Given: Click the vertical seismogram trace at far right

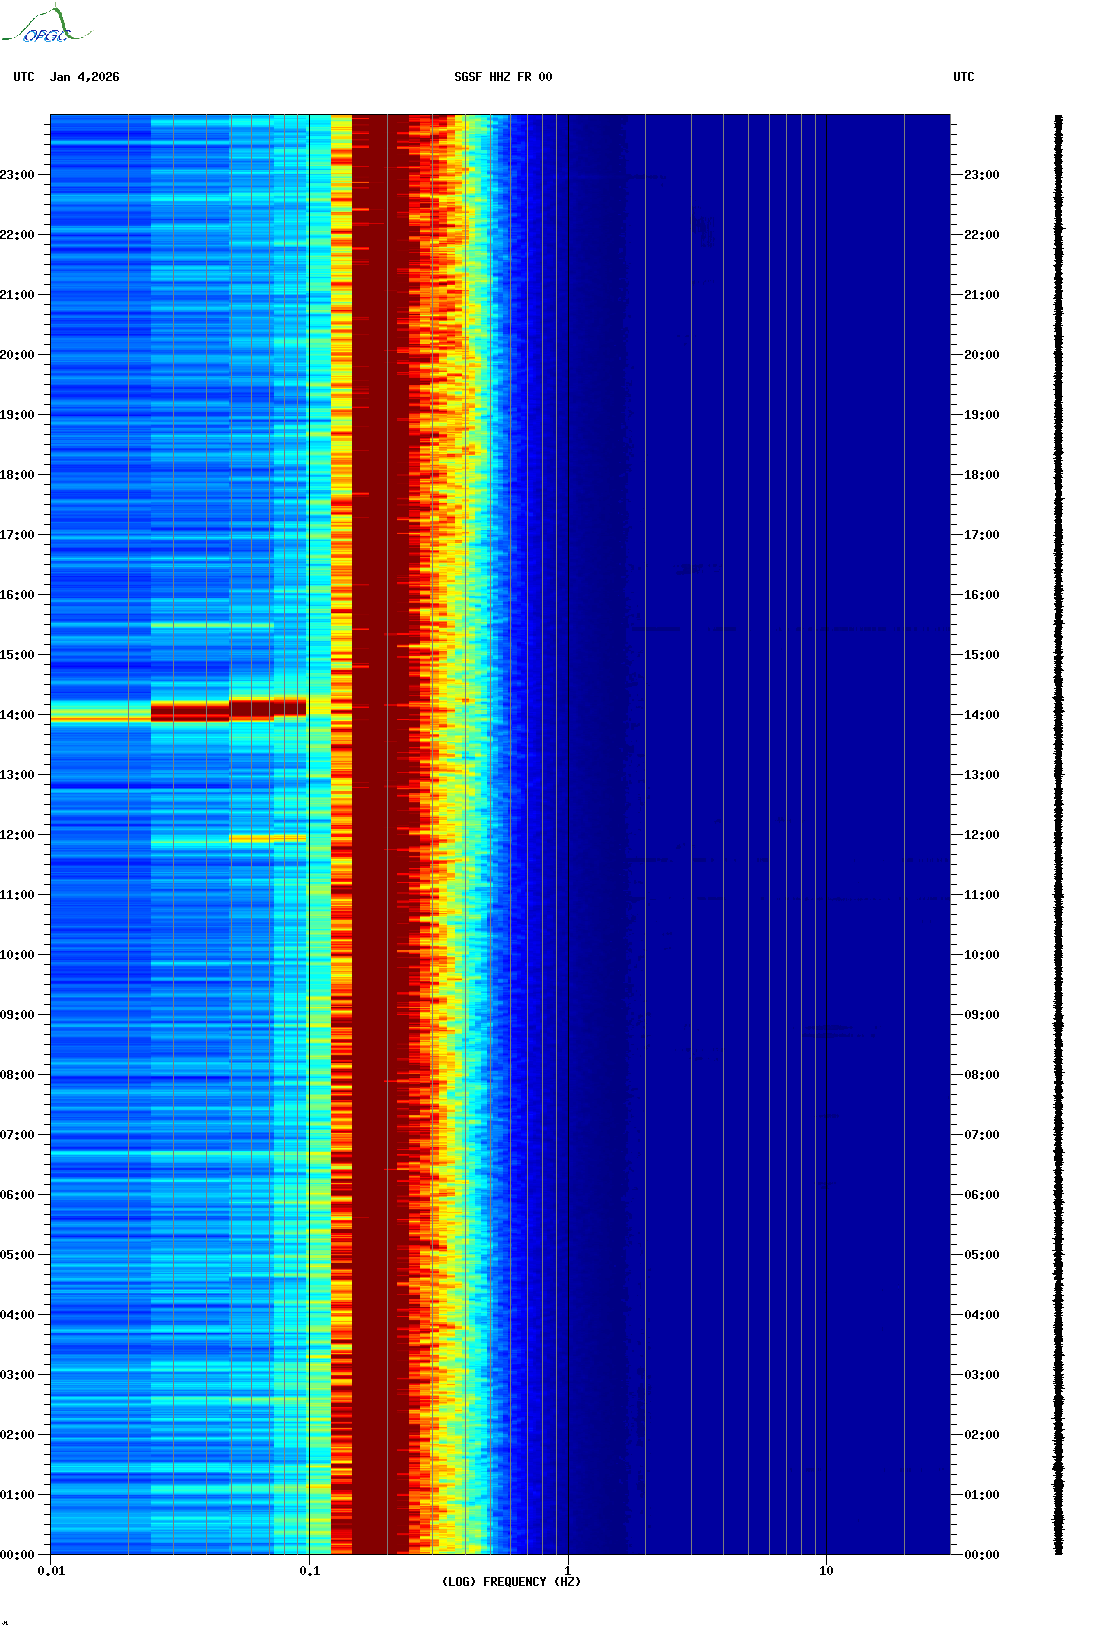Looking at the screenshot, I should (x=1058, y=835).
